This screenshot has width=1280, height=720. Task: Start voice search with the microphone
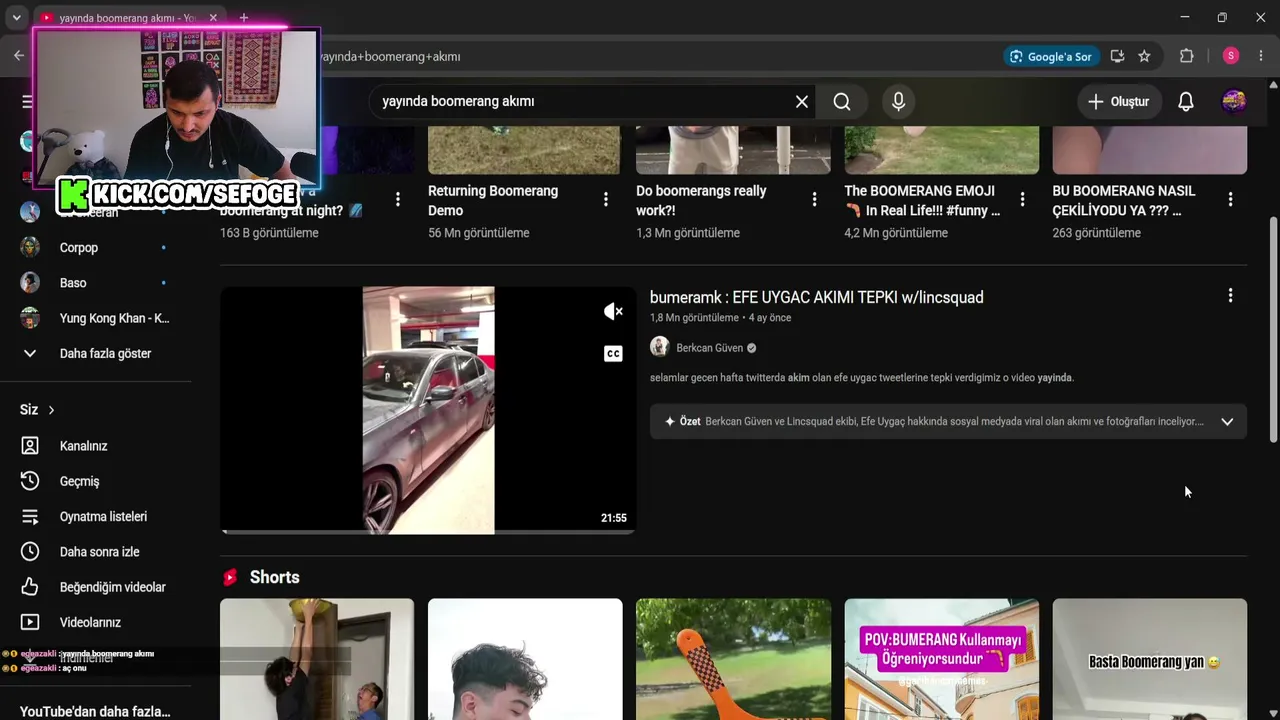tap(898, 101)
